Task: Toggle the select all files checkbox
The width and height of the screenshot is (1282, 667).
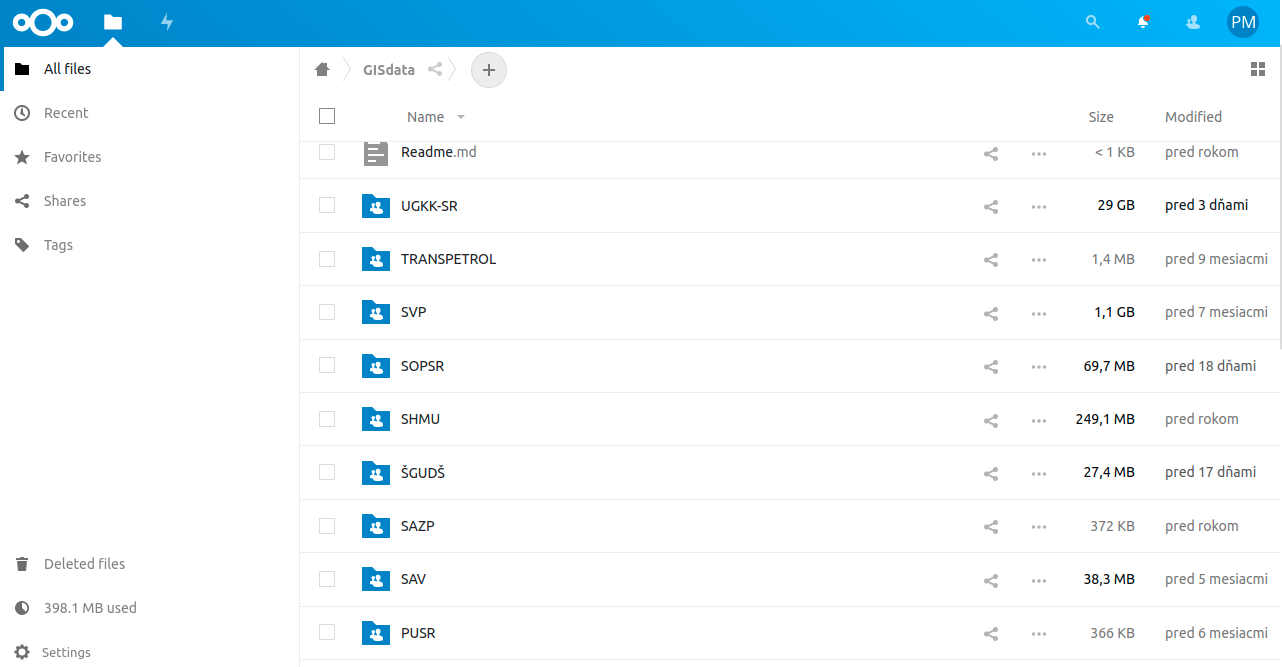Action: pos(327,116)
